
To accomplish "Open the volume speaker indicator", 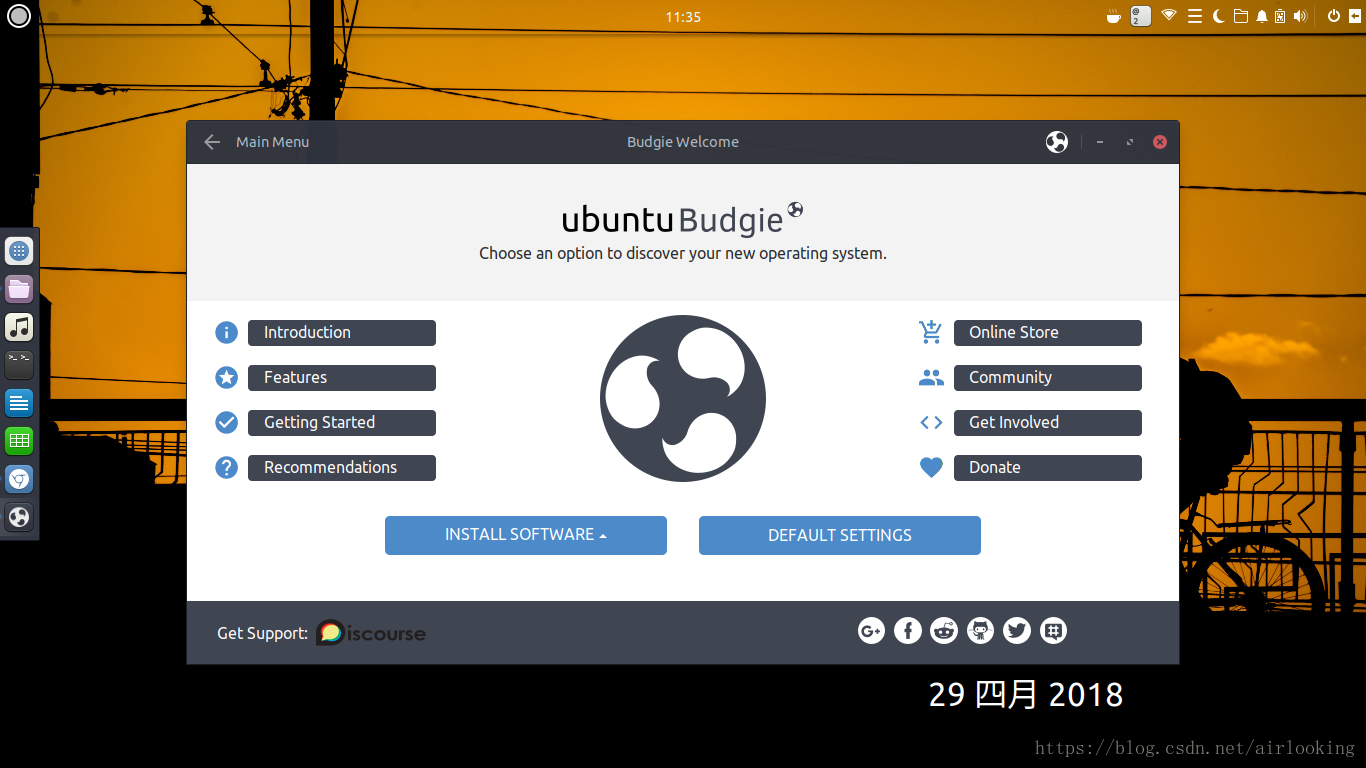I will point(1300,16).
